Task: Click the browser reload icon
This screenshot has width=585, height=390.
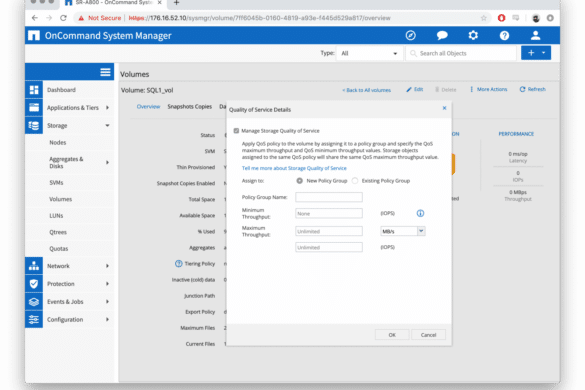Action: pos(63,18)
